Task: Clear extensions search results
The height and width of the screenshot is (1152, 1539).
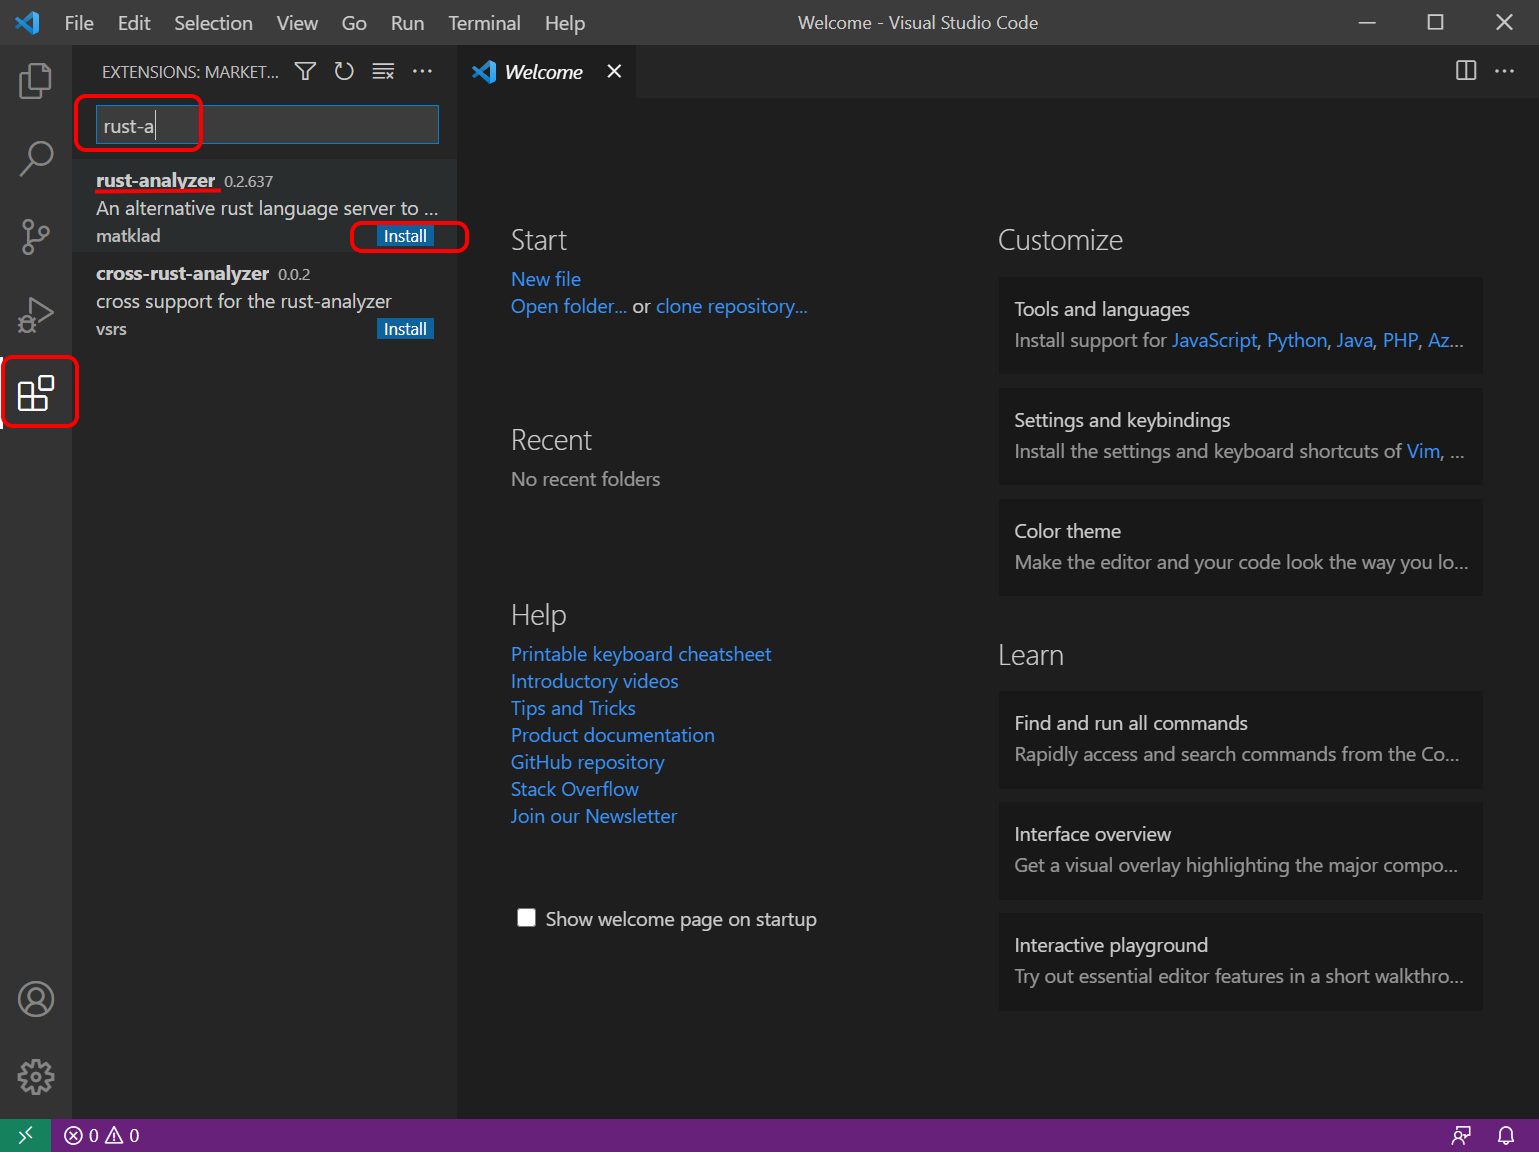Action: pos(383,71)
